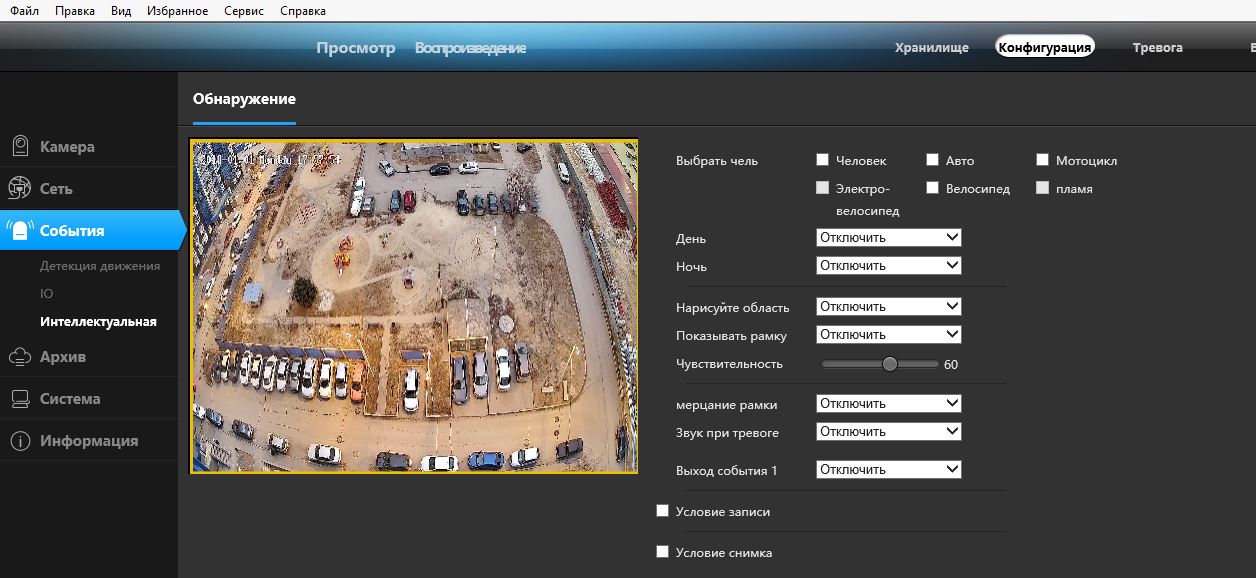Screen dimensions: 1256x578
Task: Enable the Условие записи checkbox
Action: pos(662,511)
